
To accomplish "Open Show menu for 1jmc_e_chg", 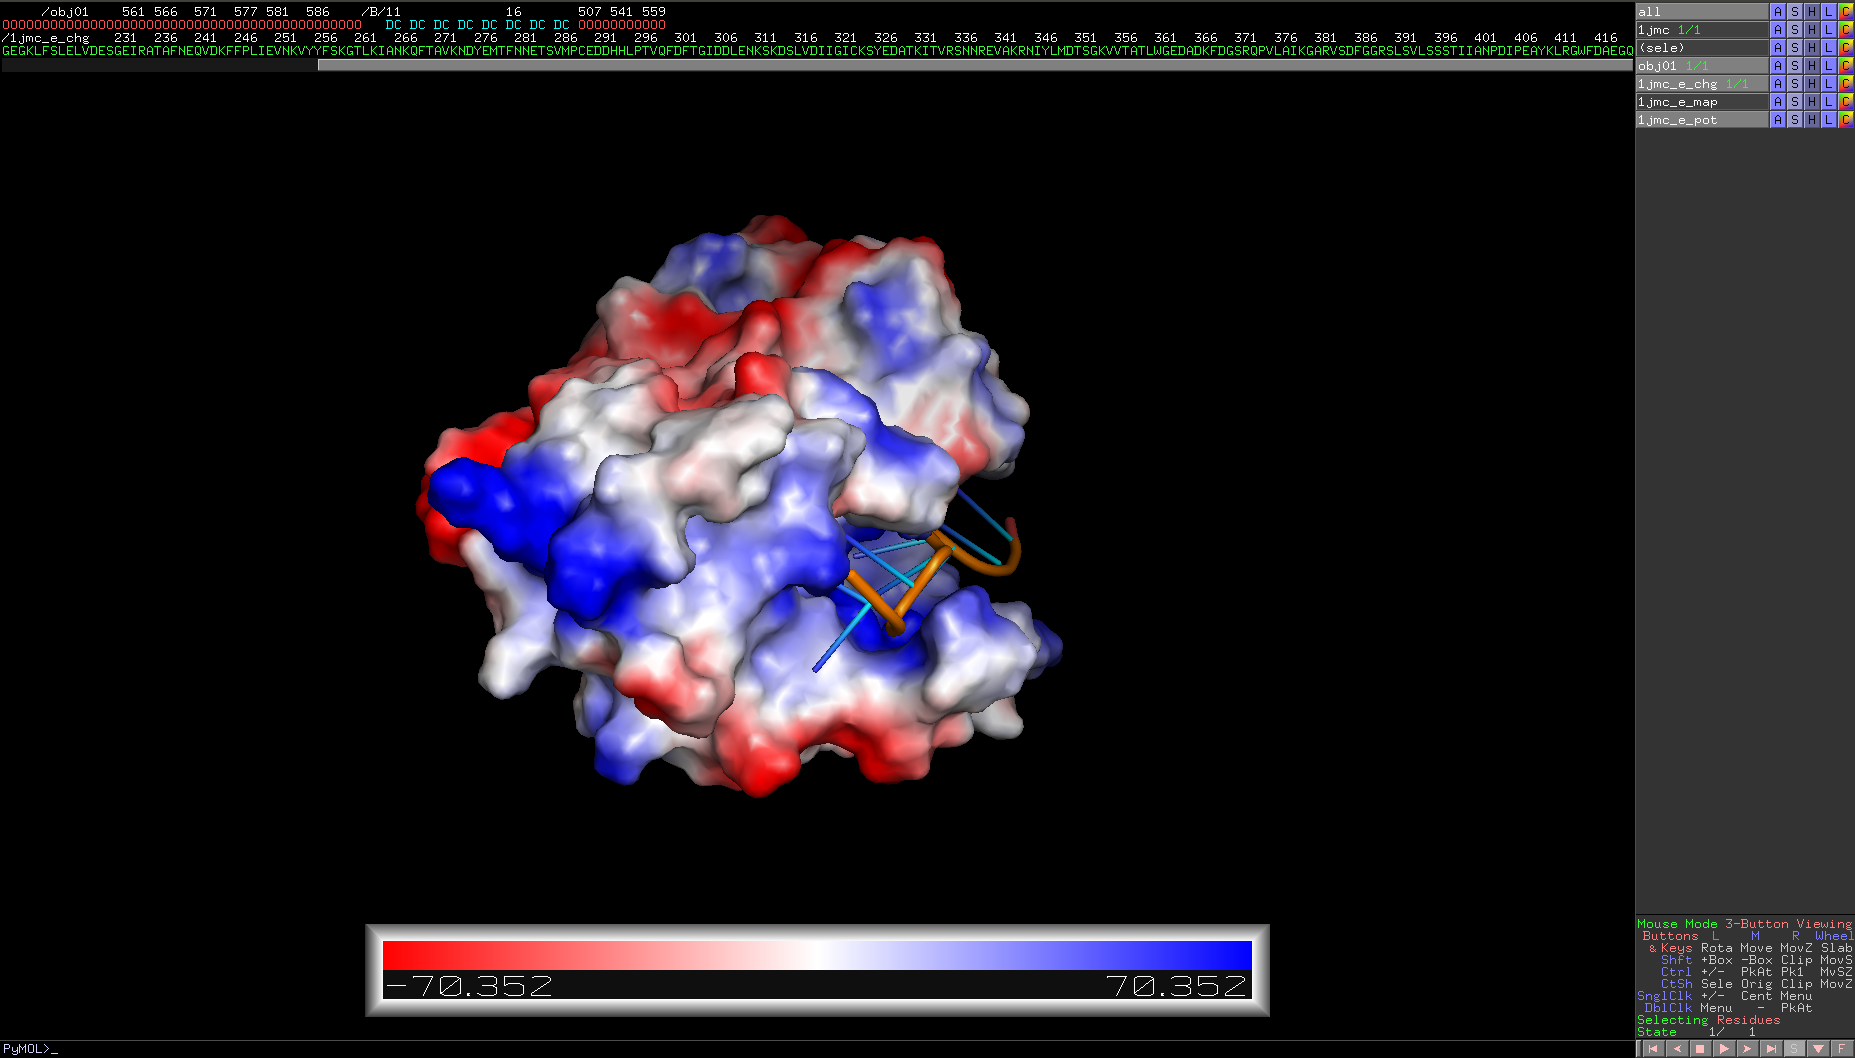I will tap(1795, 84).
